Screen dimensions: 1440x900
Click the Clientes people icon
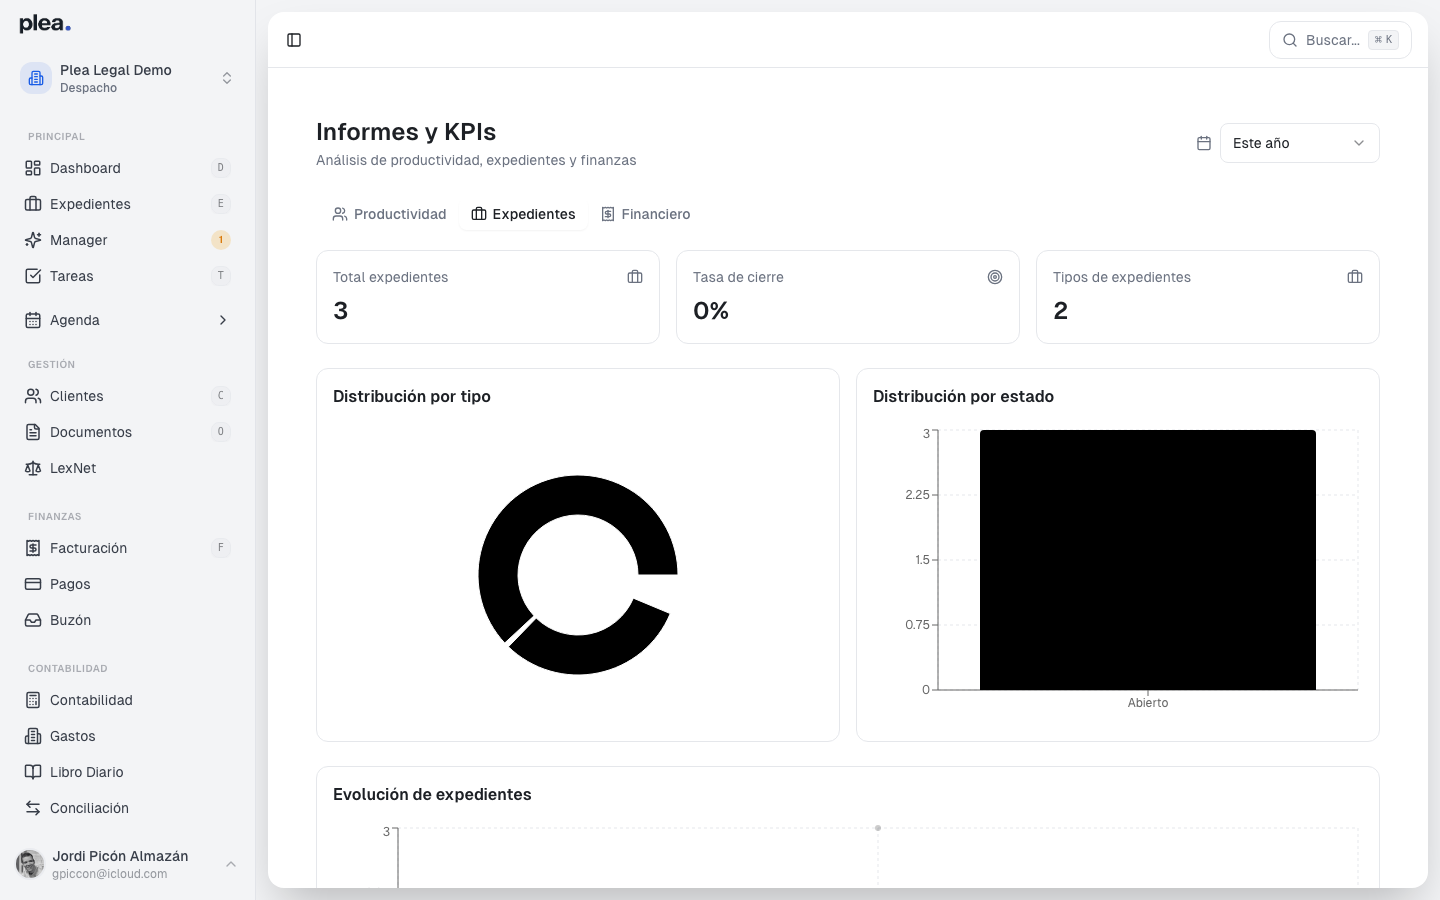pyautogui.click(x=33, y=396)
